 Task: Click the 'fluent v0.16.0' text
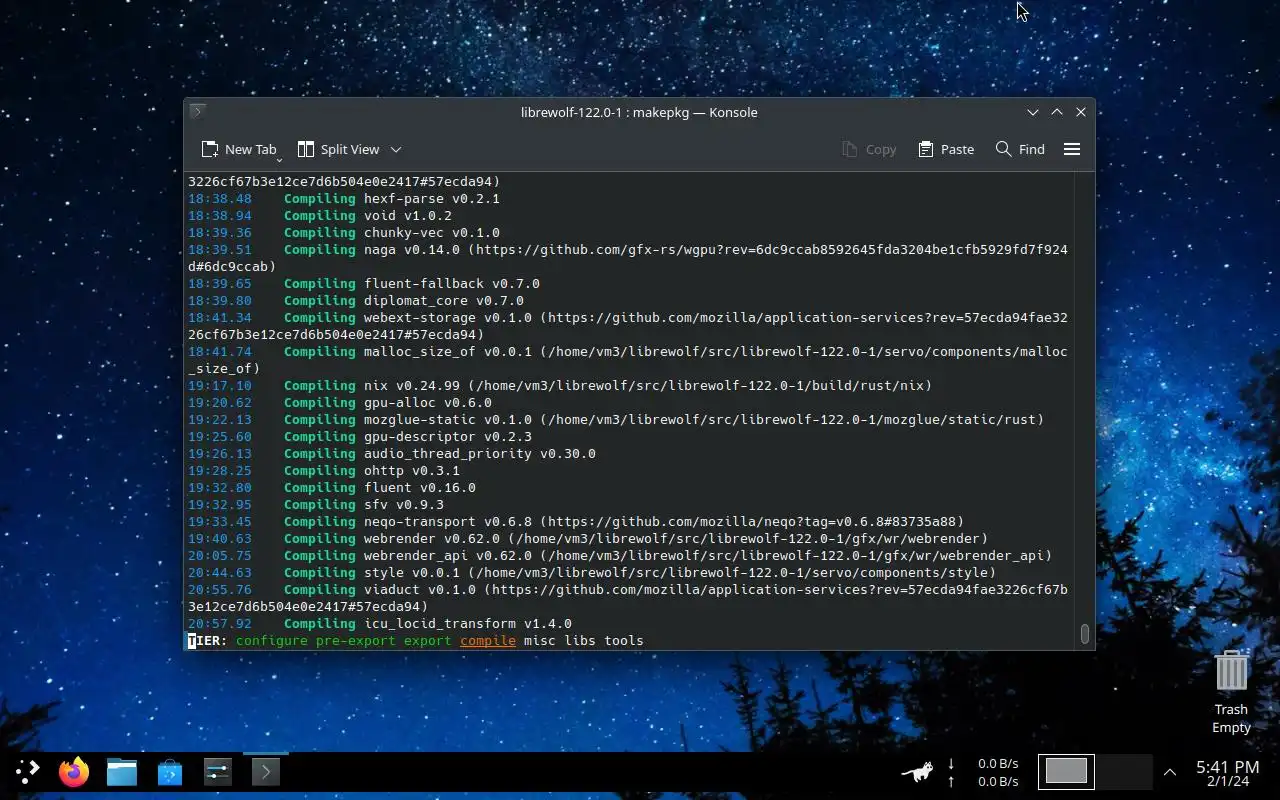420,488
